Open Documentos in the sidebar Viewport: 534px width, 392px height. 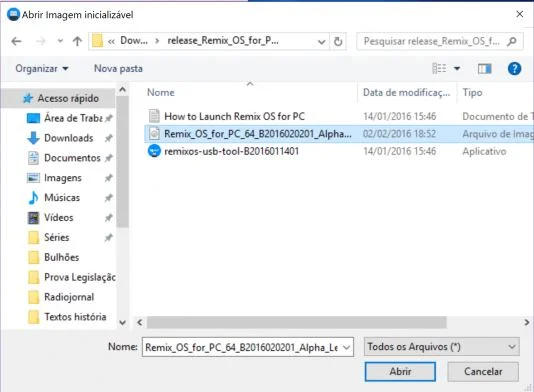[72, 158]
